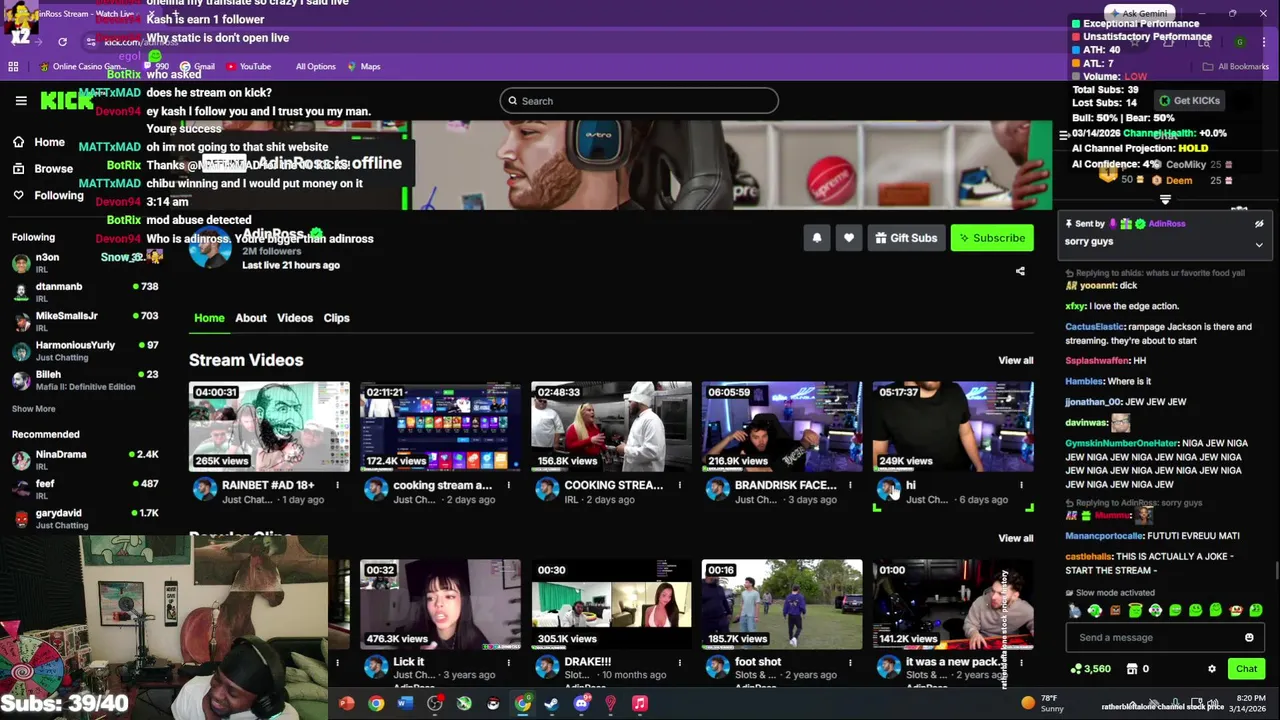Switch to the Clips tab

pyautogui.click(x=336, y=318)
